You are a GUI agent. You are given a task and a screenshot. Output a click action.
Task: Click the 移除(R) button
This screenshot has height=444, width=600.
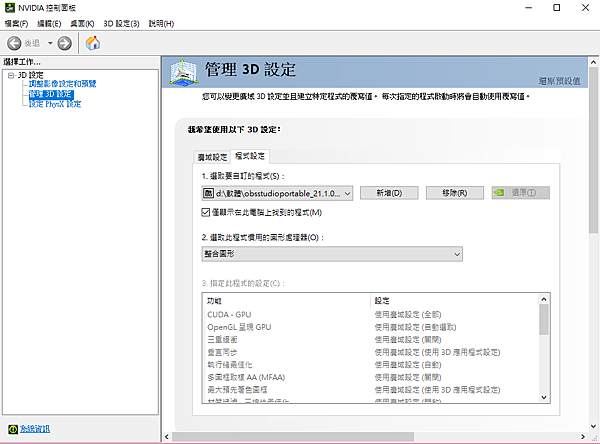click(x=455, y=193)
